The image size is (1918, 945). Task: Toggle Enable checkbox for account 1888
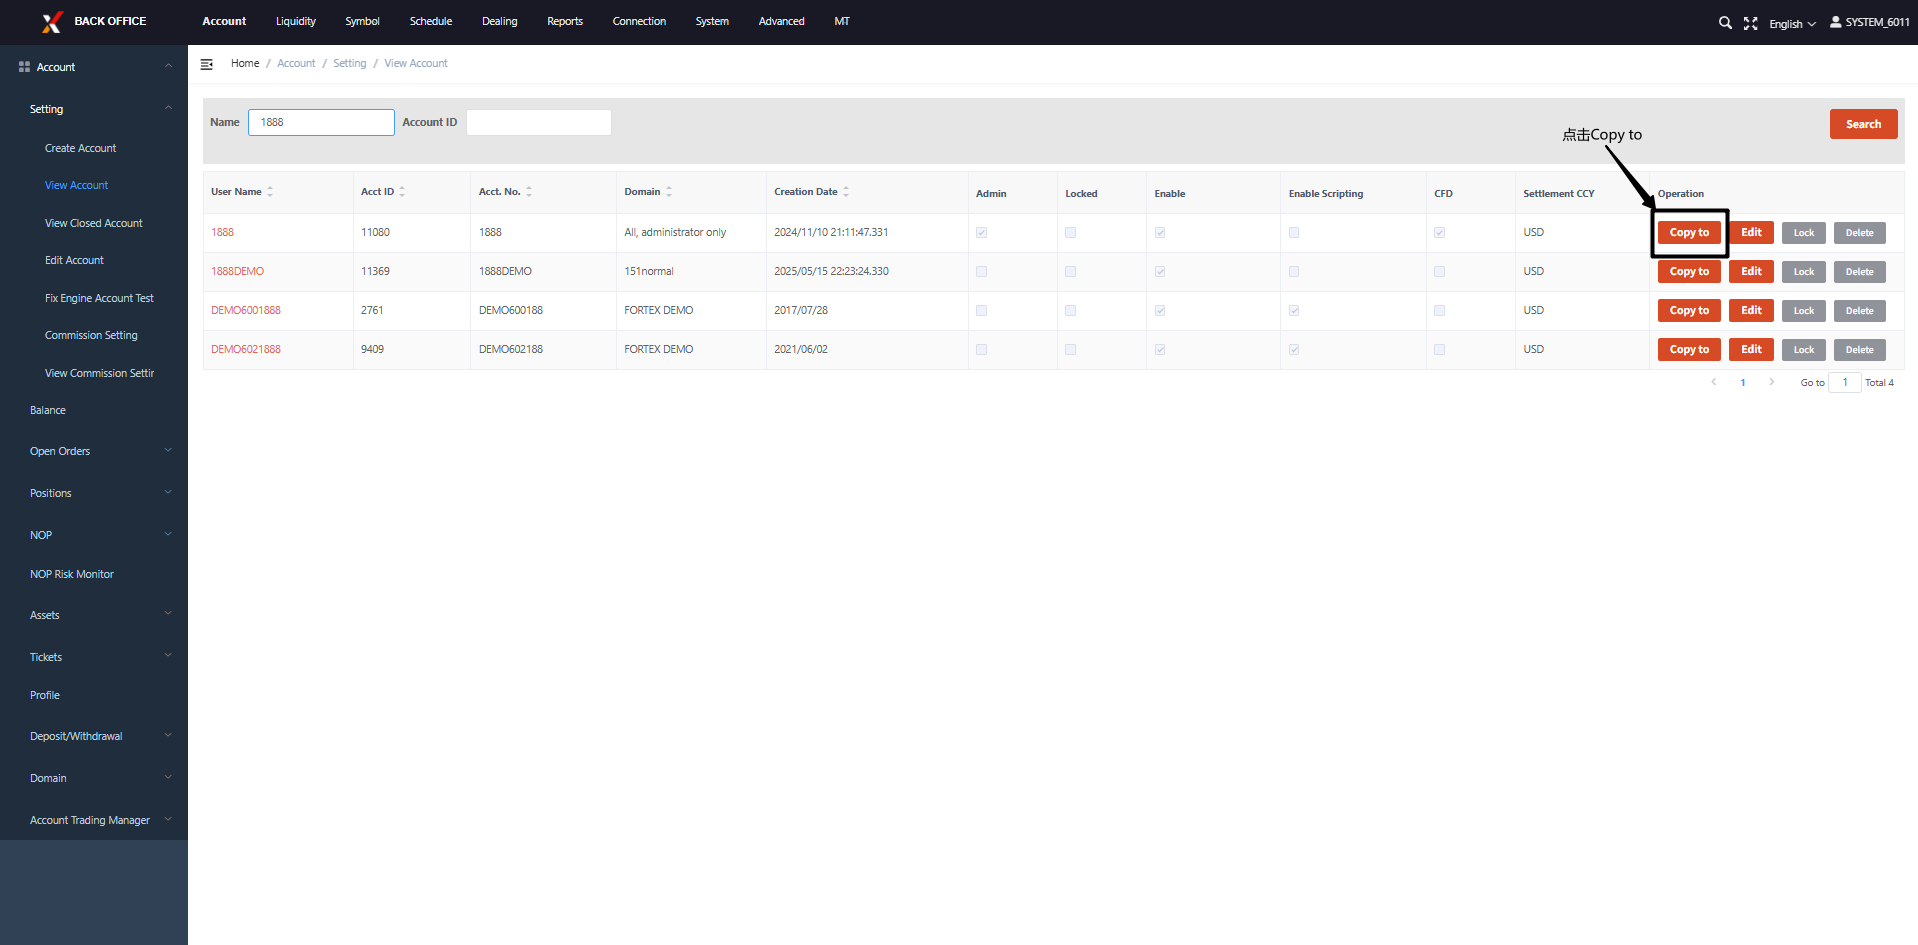point(1160,233)
